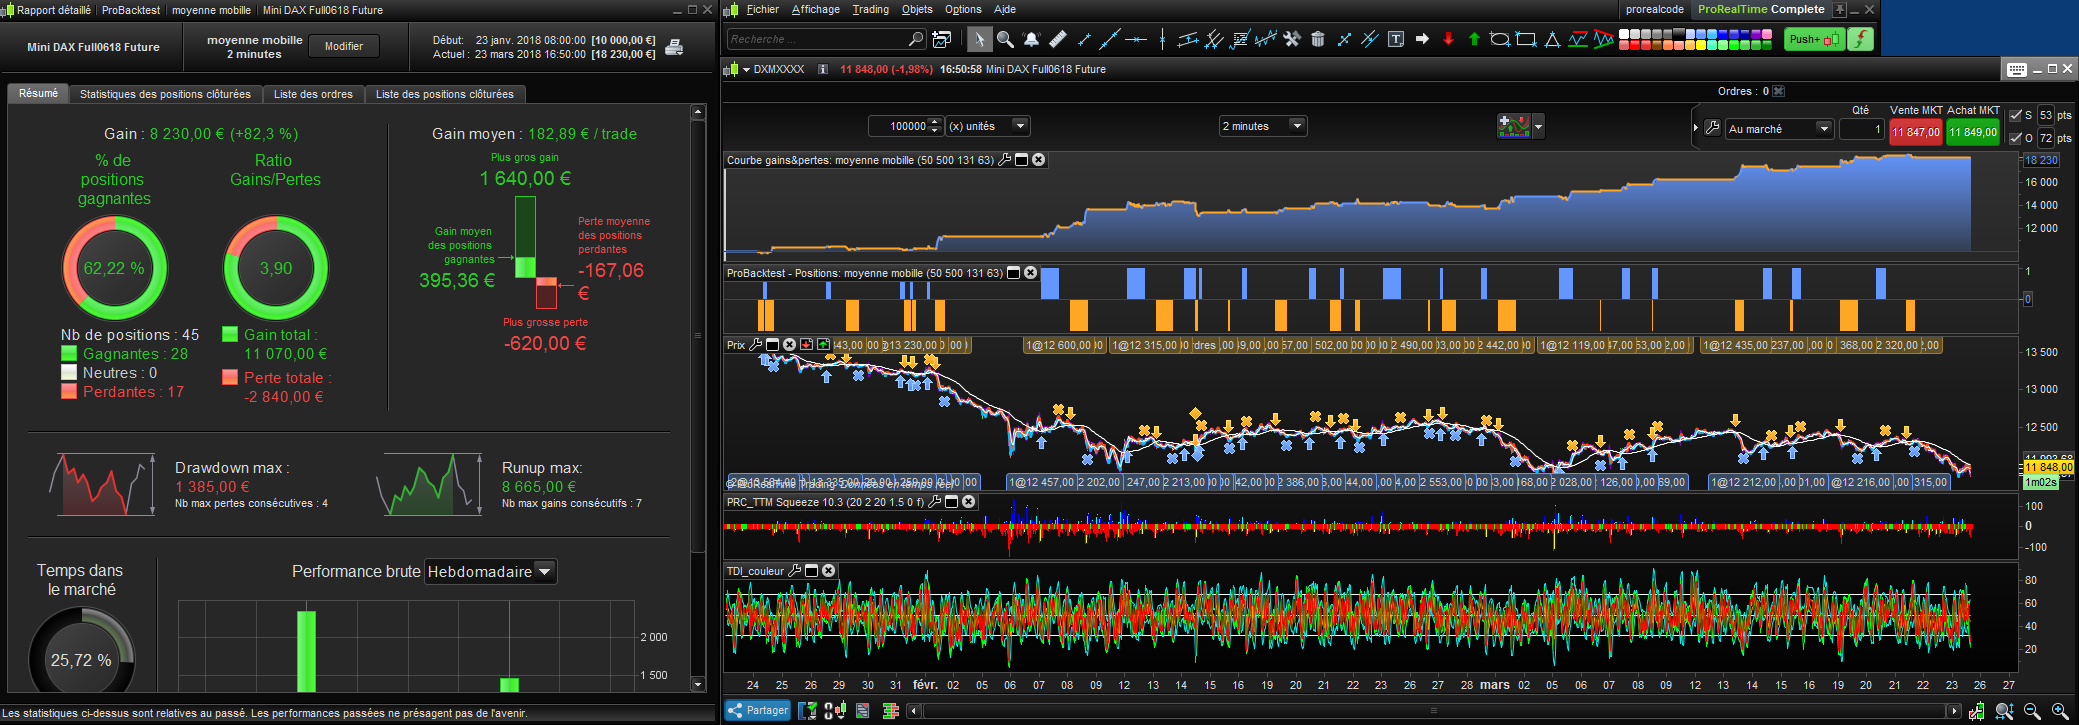The image size is (2079, 725).
Task: Select the ellipse drawing tool
Action: click(1499, 39)
